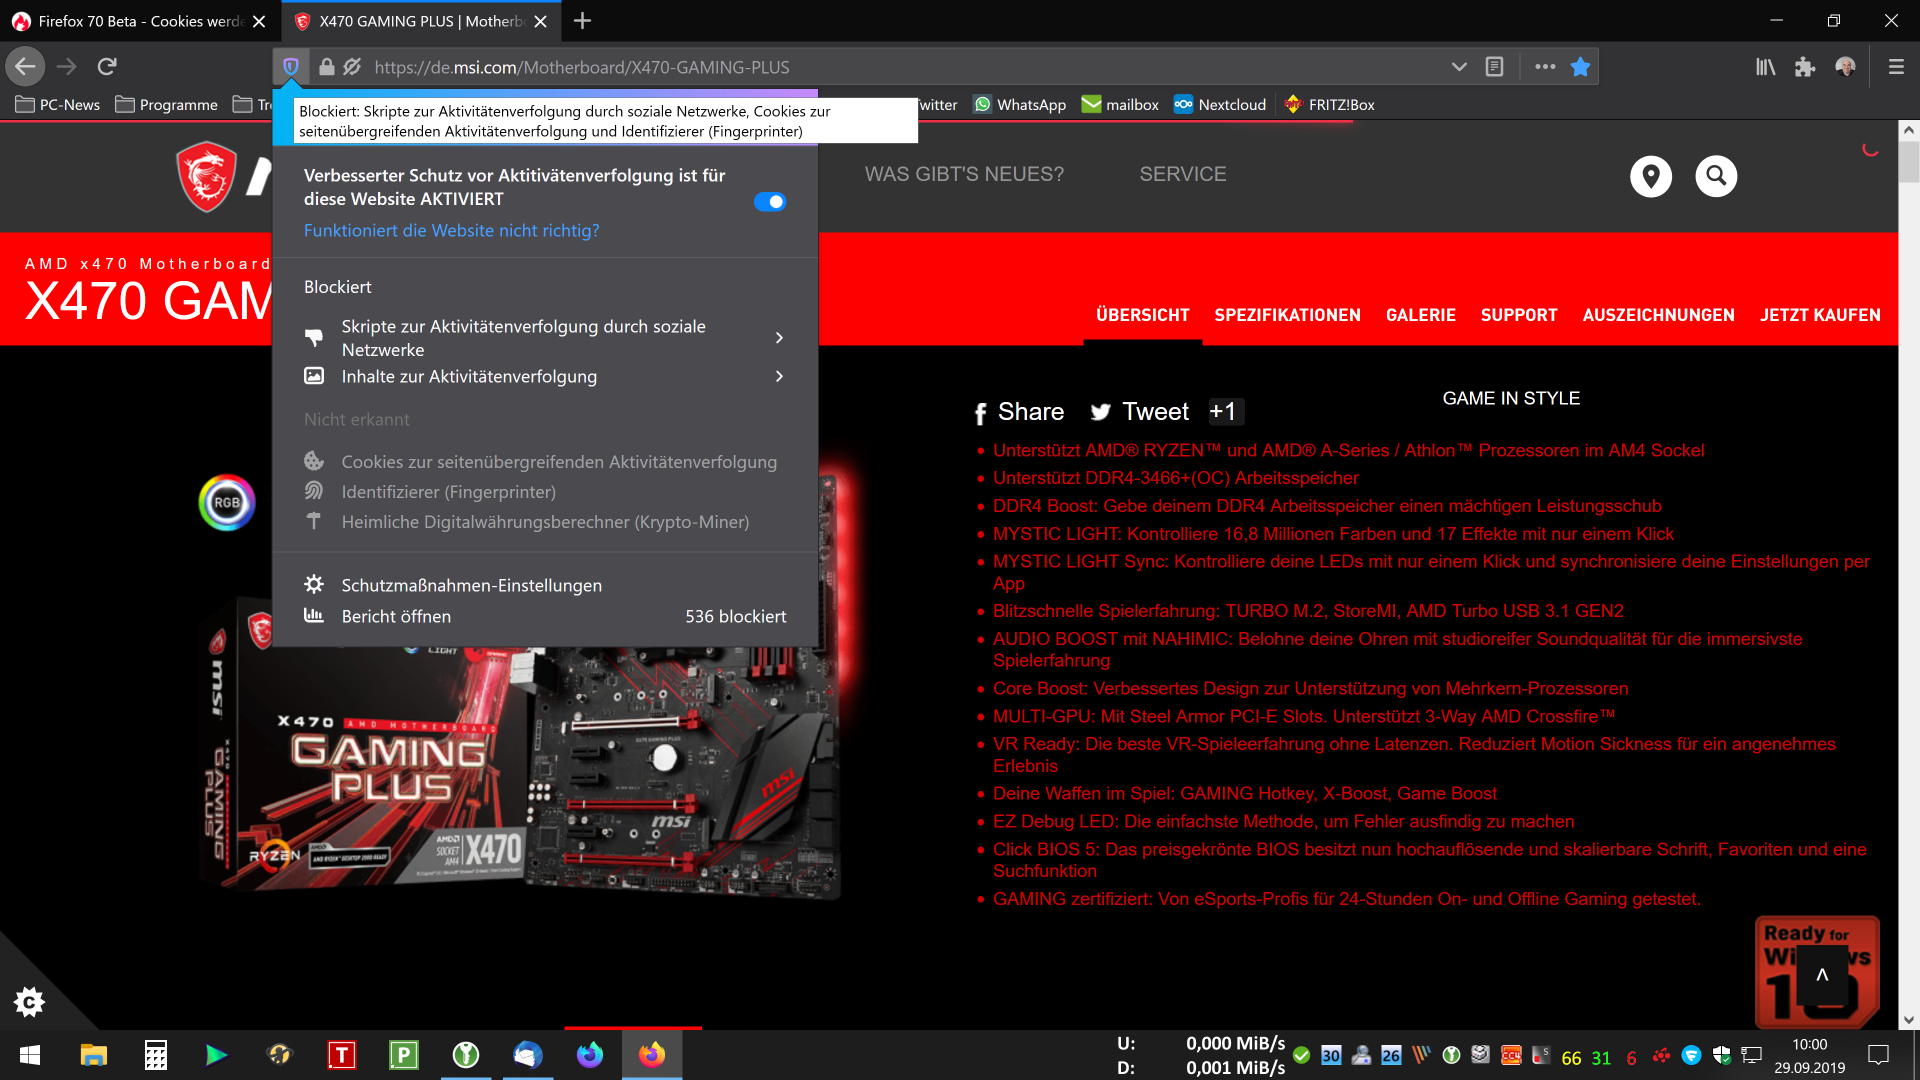Open page actions three-dot menu
1920x1080 pixels.
1544,67
